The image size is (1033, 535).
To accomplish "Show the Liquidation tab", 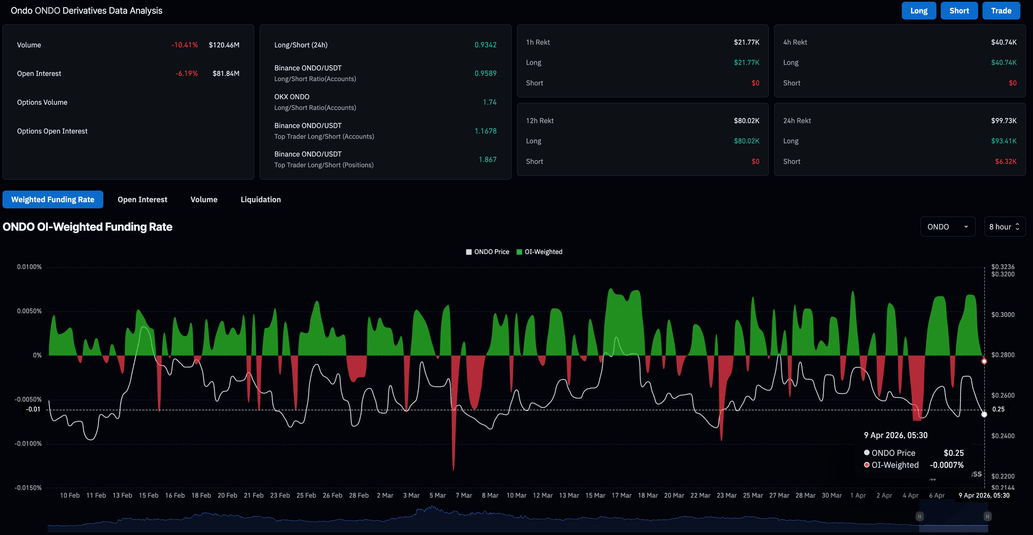I will click(260, 200).
